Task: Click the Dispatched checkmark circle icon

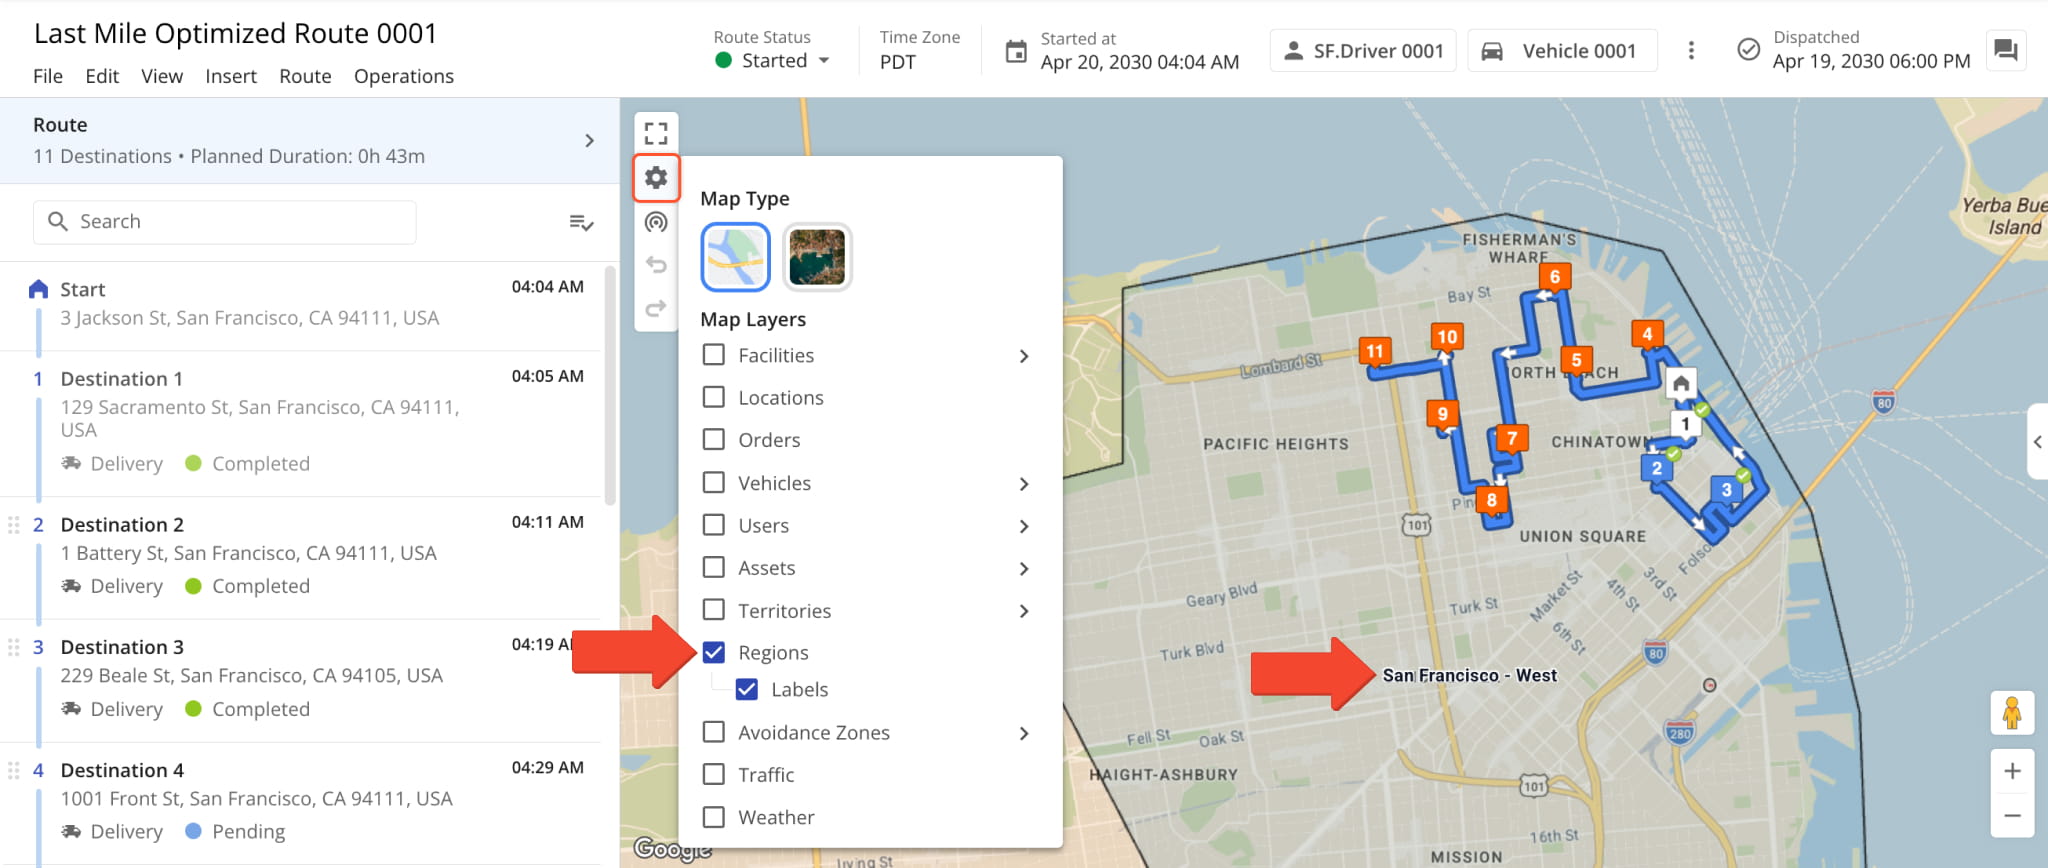Action: [1748, 49]
